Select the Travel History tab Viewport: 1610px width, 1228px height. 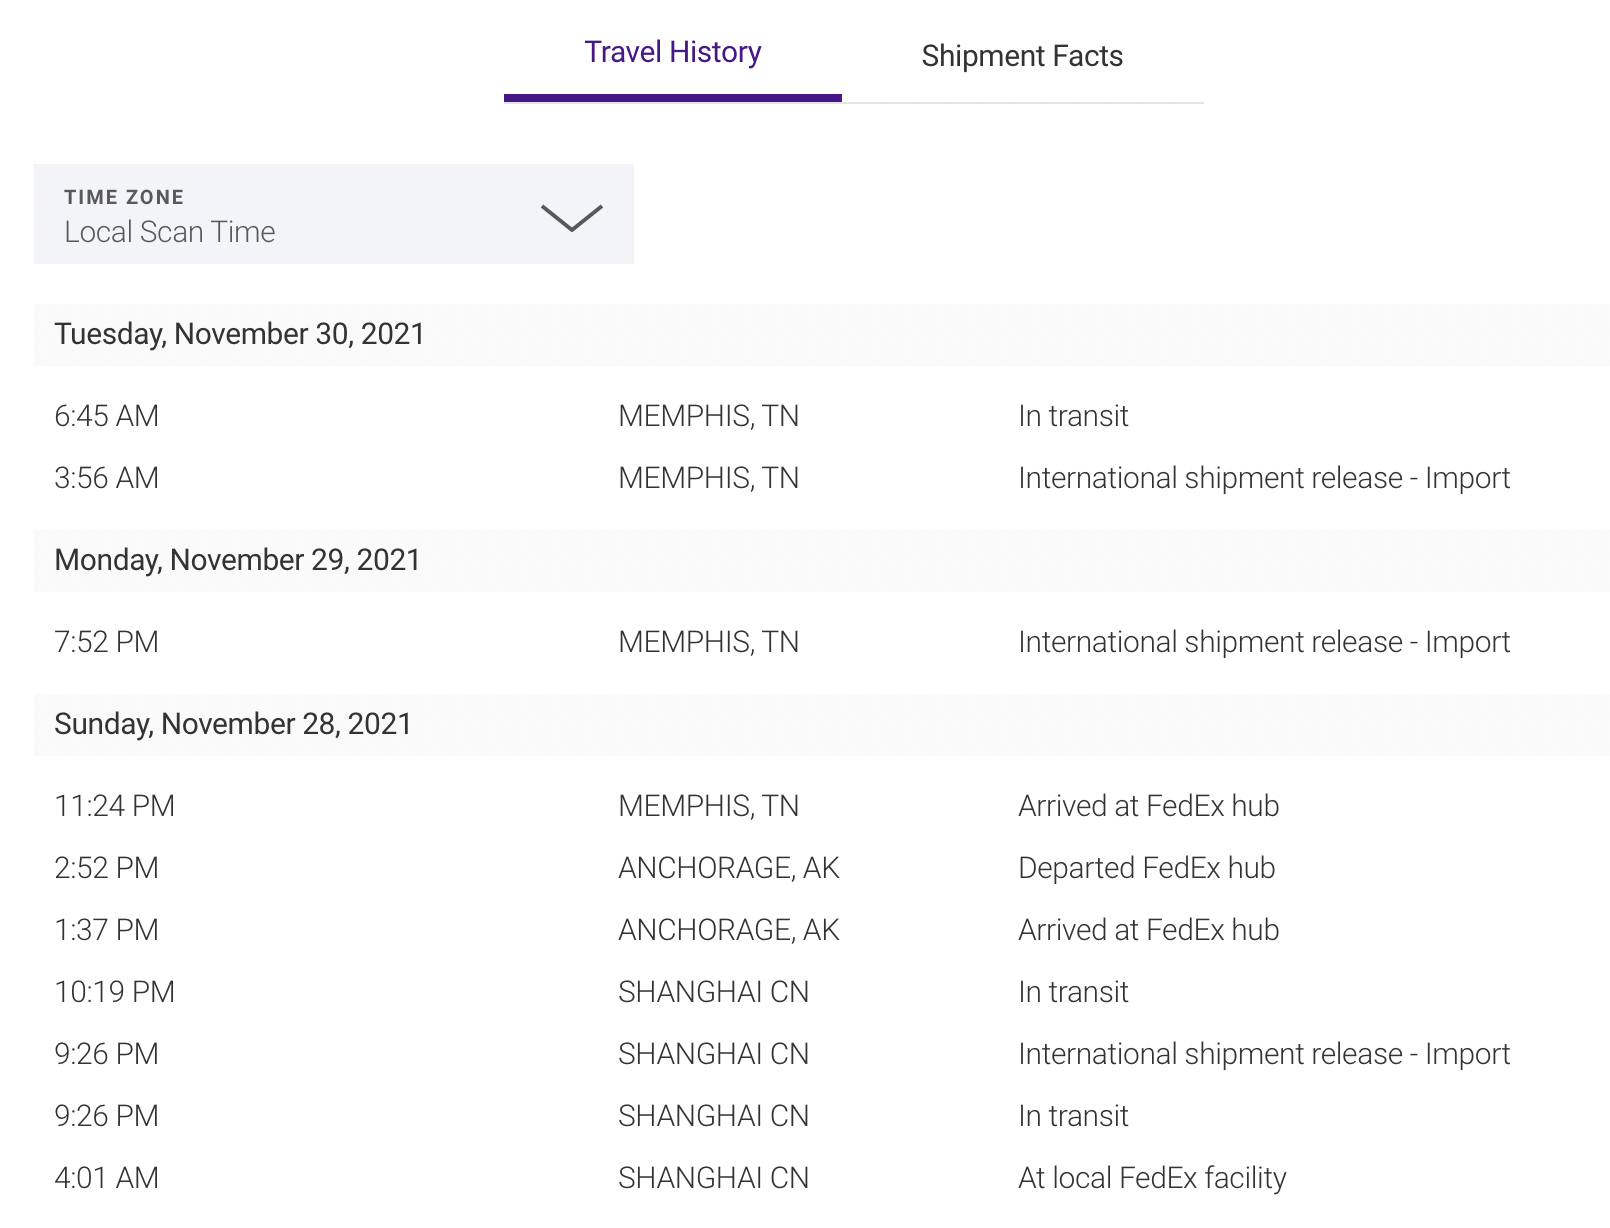pos(673,52)
